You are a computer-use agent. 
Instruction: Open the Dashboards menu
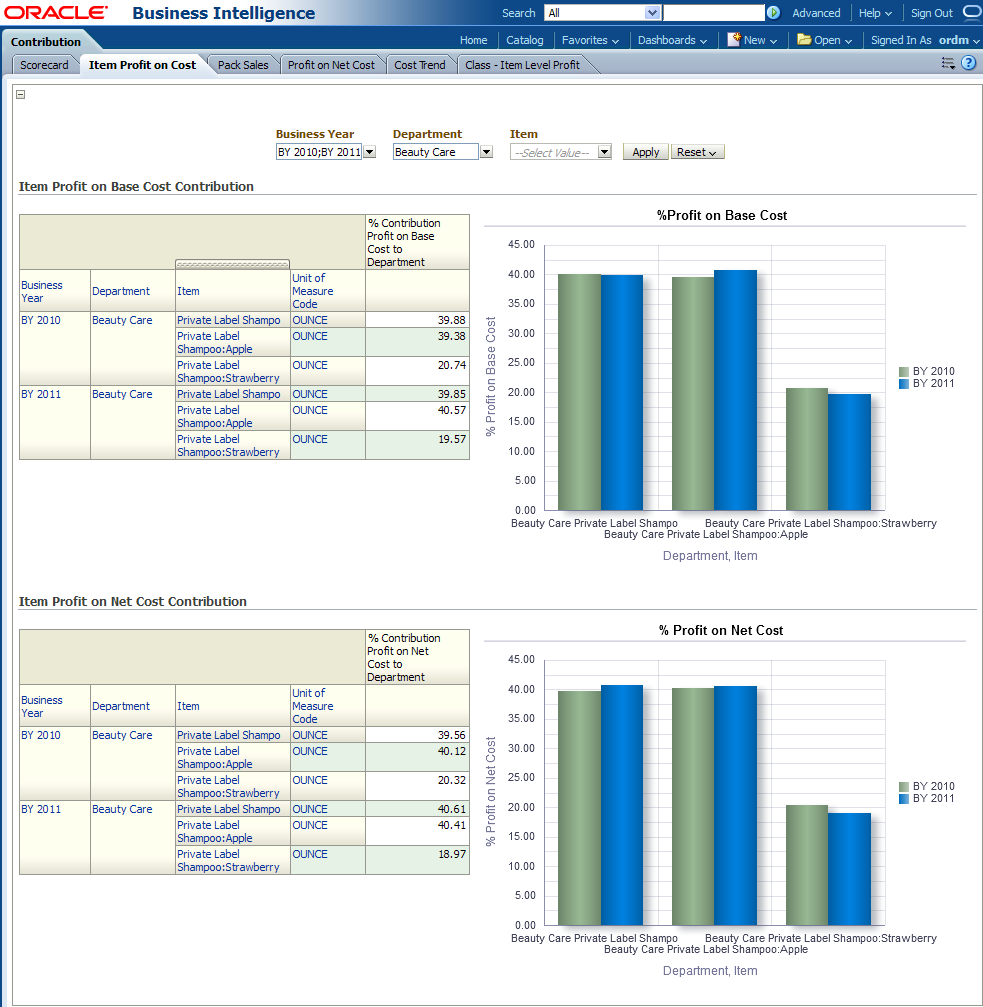[x=672, y=40]
